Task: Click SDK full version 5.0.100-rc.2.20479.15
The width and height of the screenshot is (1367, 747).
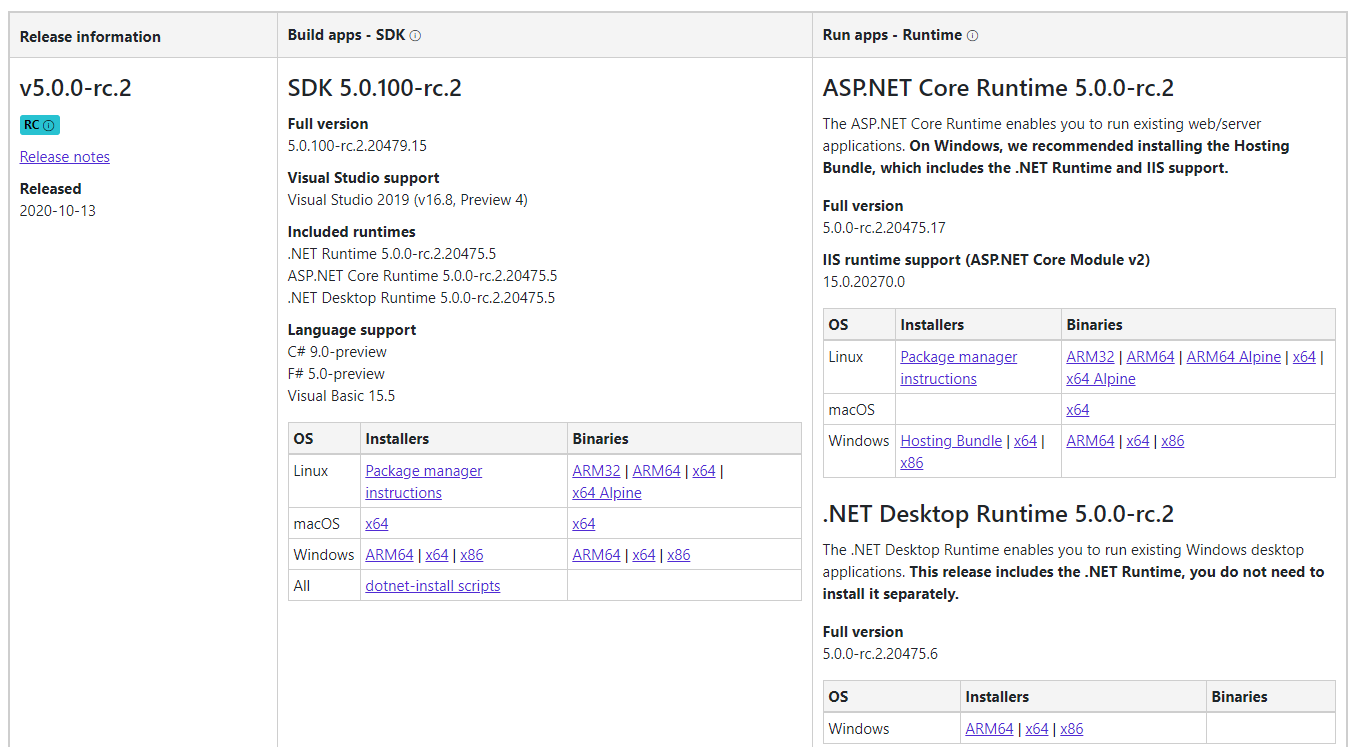Action: pos(357,145)
